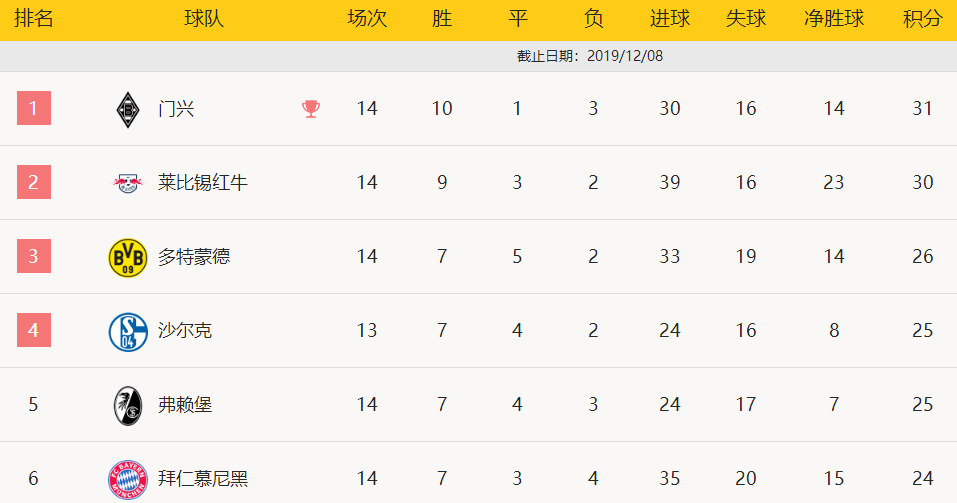Image resolution: width=957 pixels, height=503 pixels.
Task: Click the BVB 09 Dortmund logo
Action: coord(128,258)
